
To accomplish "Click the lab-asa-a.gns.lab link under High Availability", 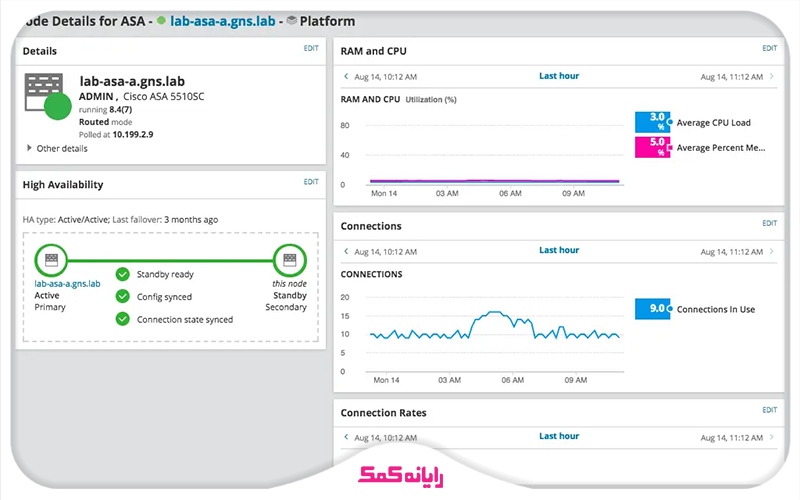I will (x=67, y=283).
